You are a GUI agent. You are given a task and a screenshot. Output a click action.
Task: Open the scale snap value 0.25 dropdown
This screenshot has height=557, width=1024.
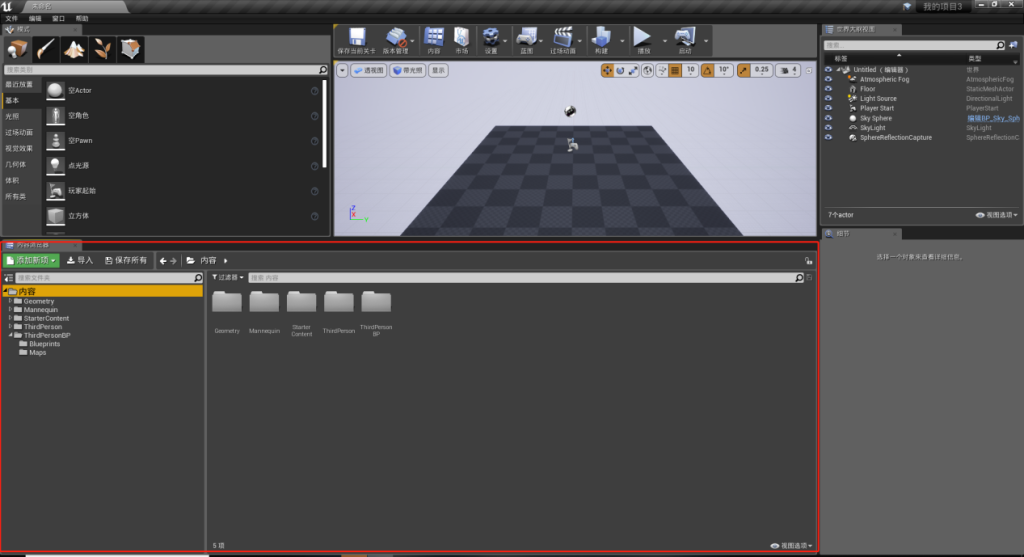[x=761, y=71]
